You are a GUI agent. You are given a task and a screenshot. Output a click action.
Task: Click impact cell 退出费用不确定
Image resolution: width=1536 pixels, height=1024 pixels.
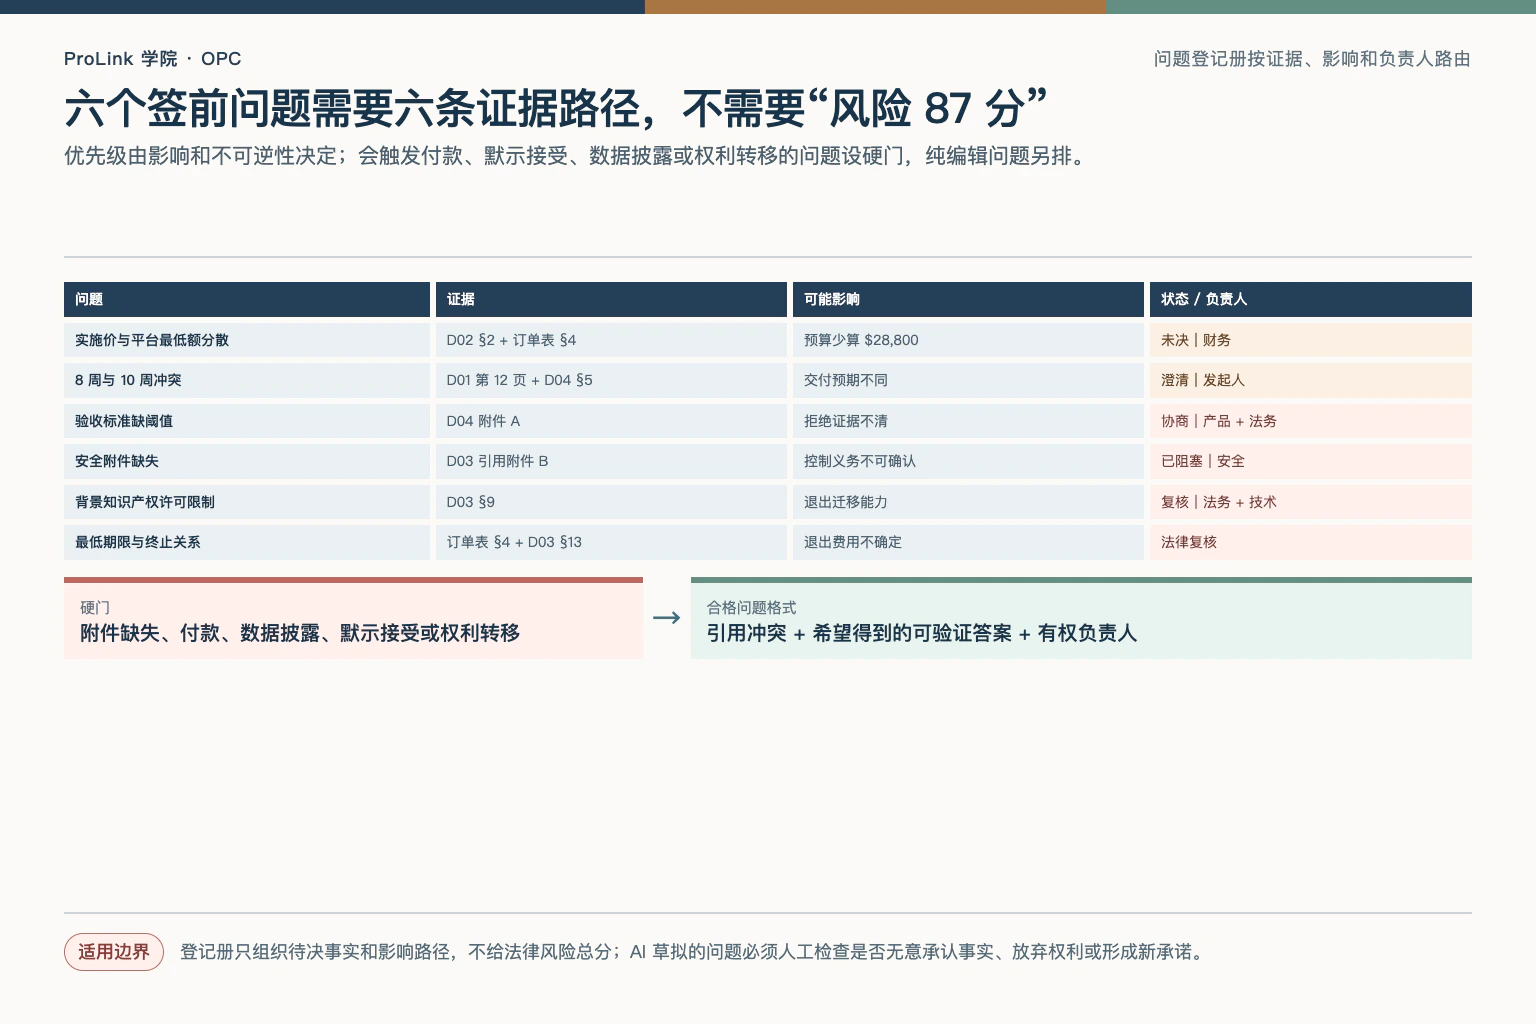pos(968,542)
